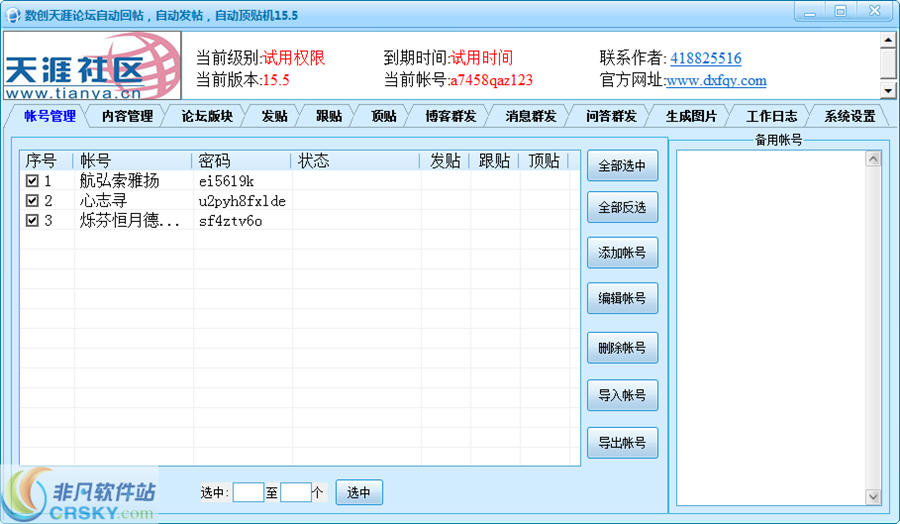900x524 pixels.
Task: Click the 帐号 column header
Action: pos(133,161)
